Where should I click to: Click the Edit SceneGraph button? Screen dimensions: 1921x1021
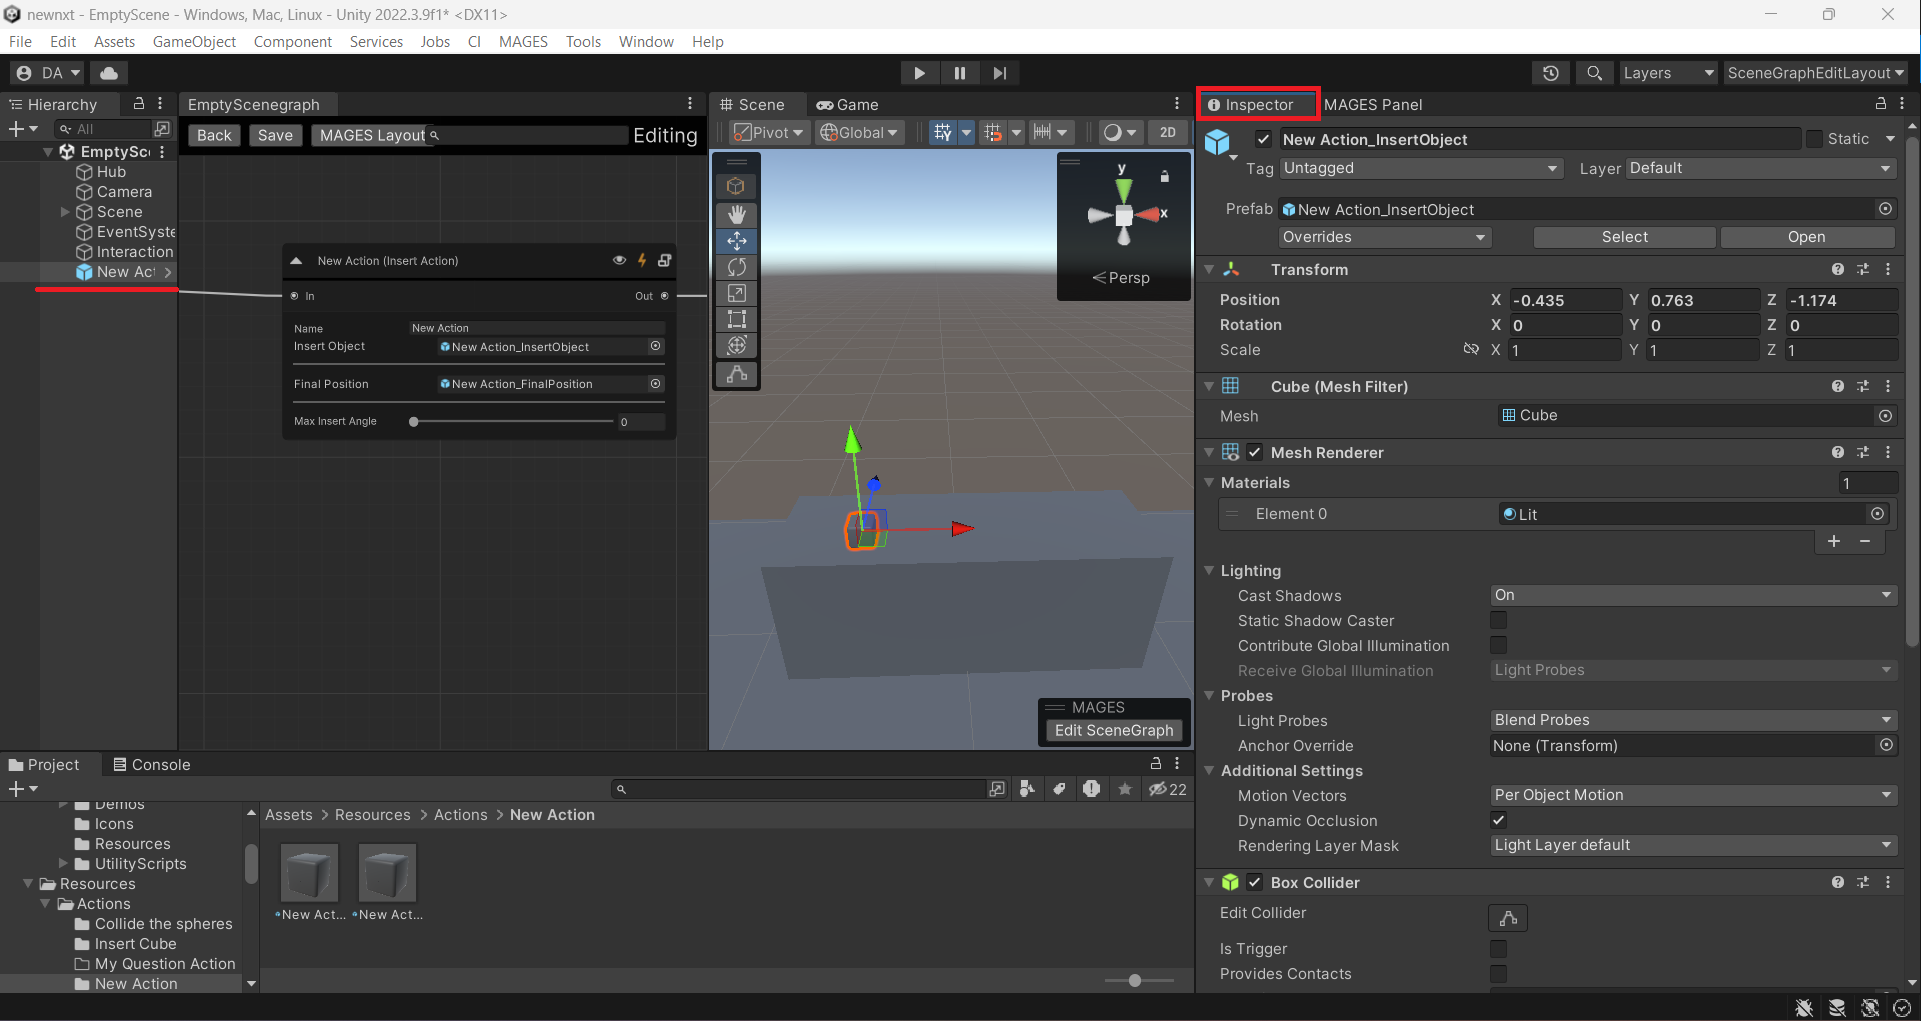point(1114,730)
